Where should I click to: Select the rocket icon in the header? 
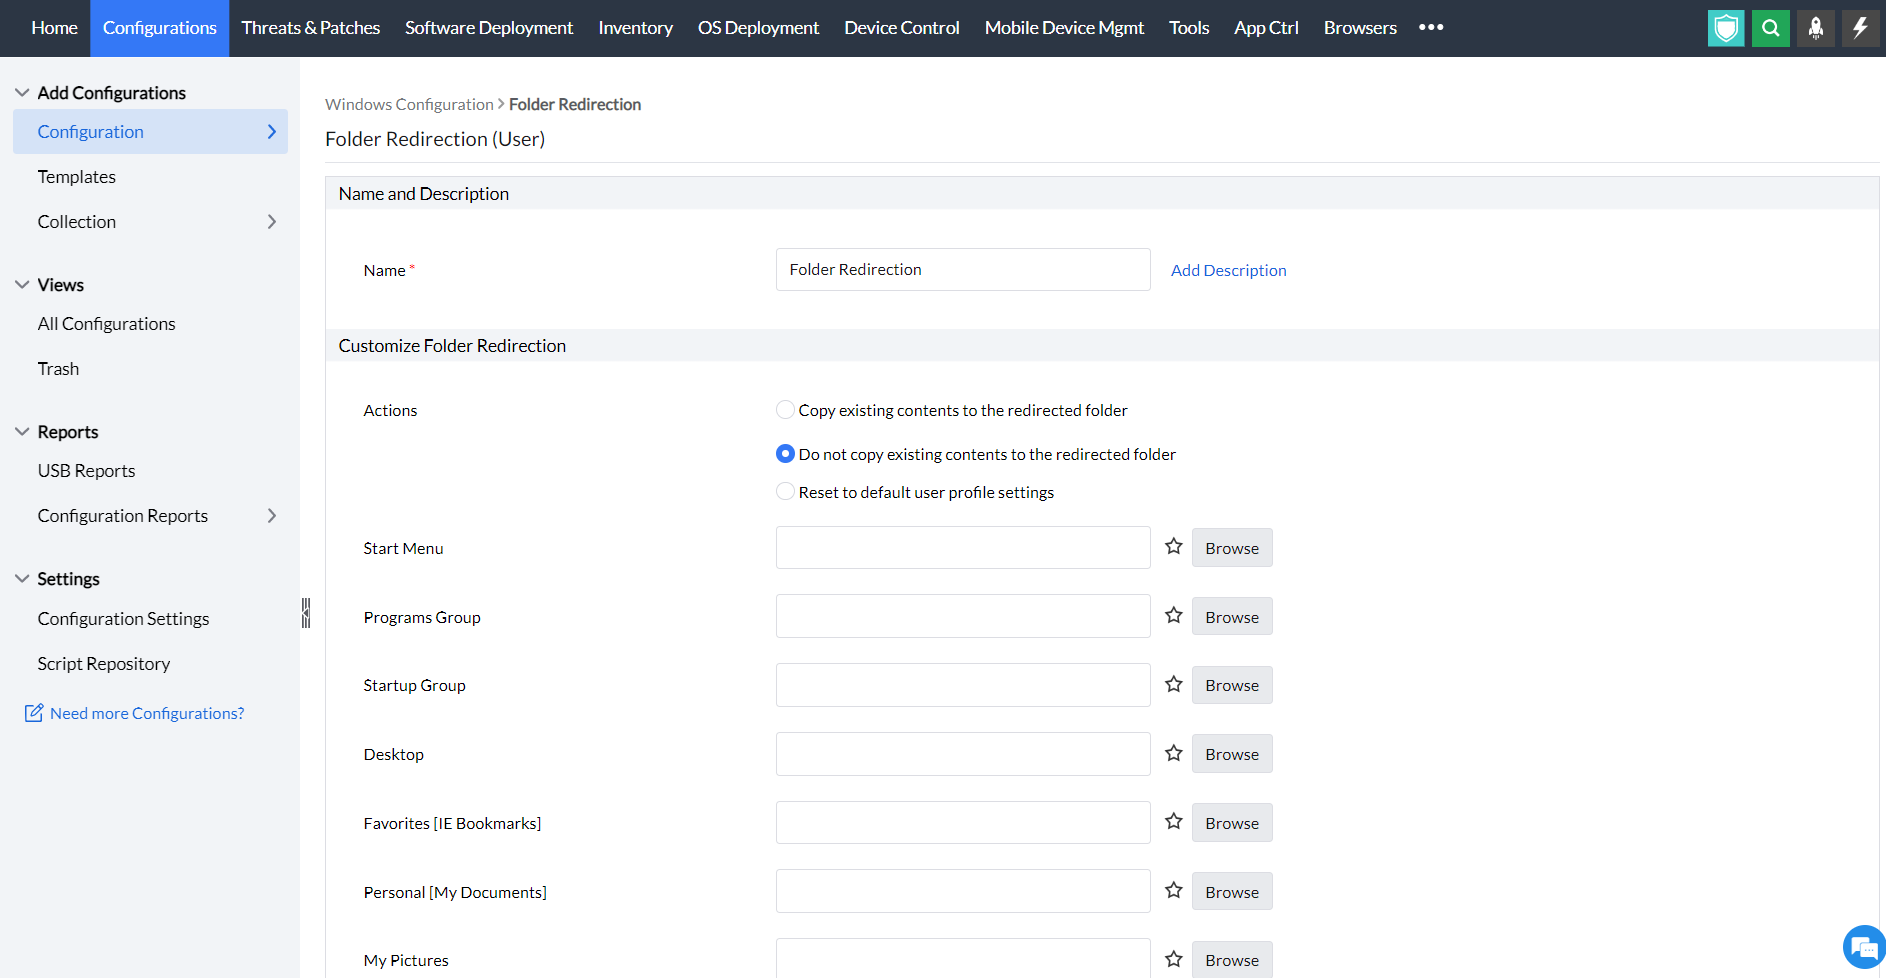(x=1815, y=28)
